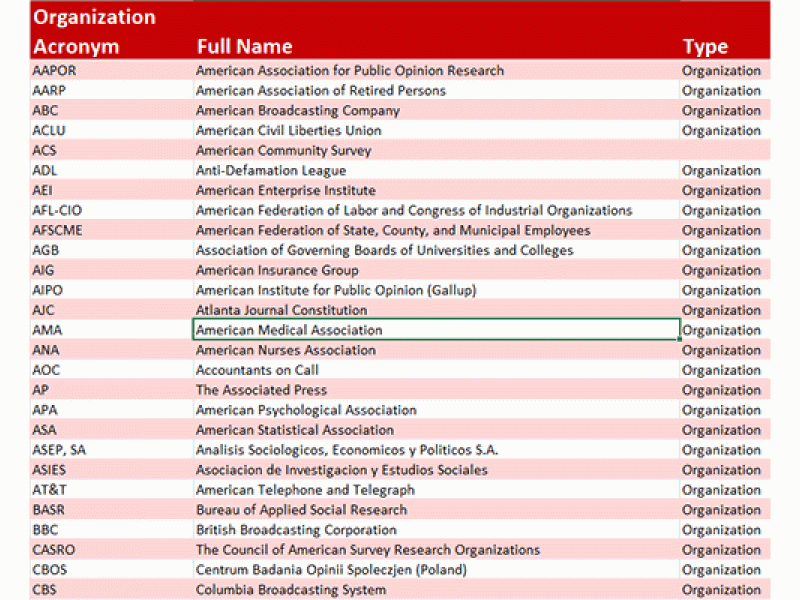Click the AMA acronym cell
The height and width of the screenshot is (600, 800).
[x=111, y=330]
